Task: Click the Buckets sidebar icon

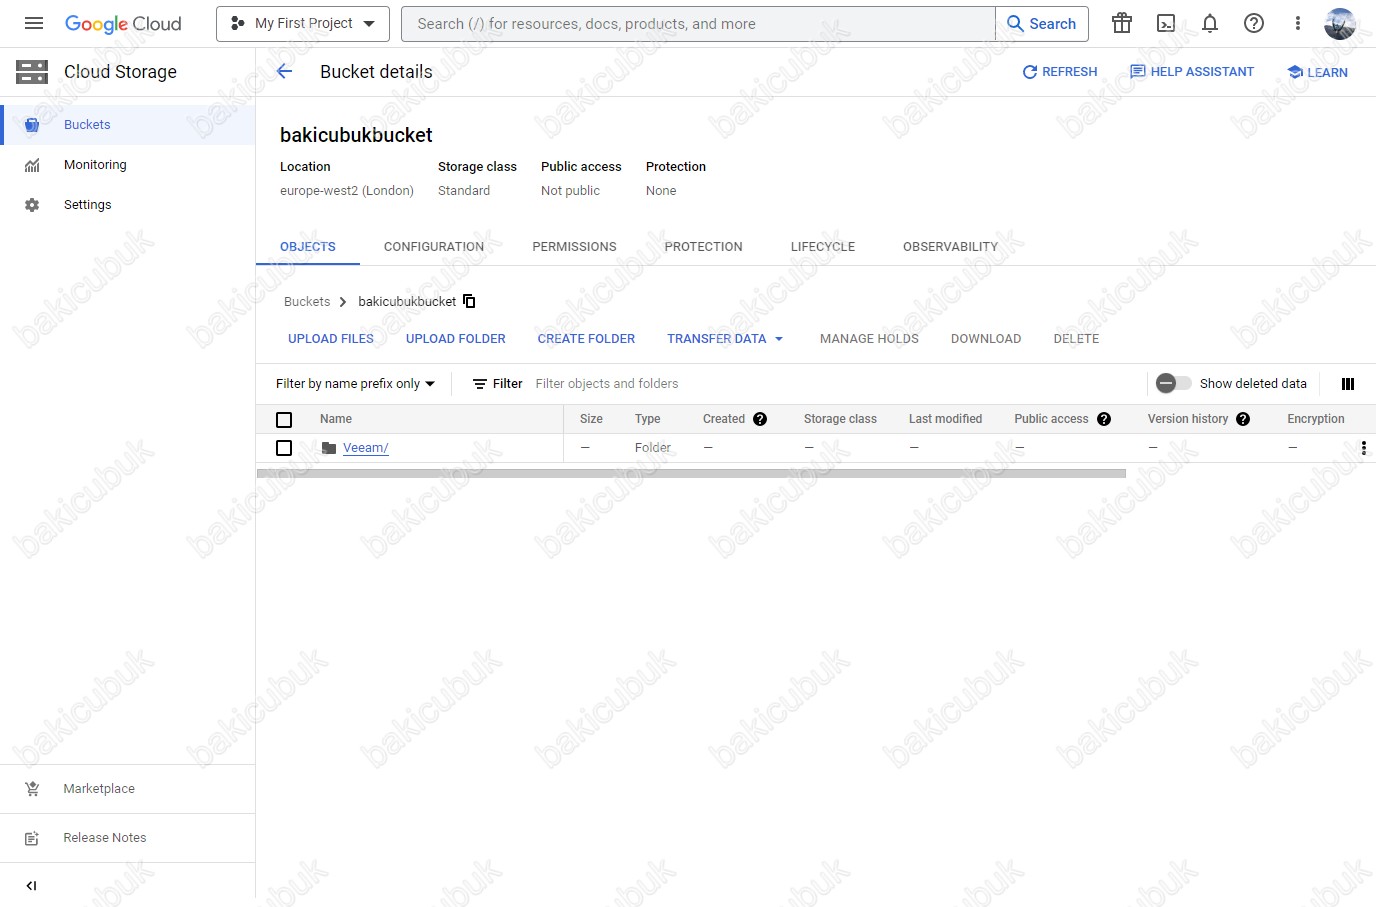Action: (x=32, y=125)
